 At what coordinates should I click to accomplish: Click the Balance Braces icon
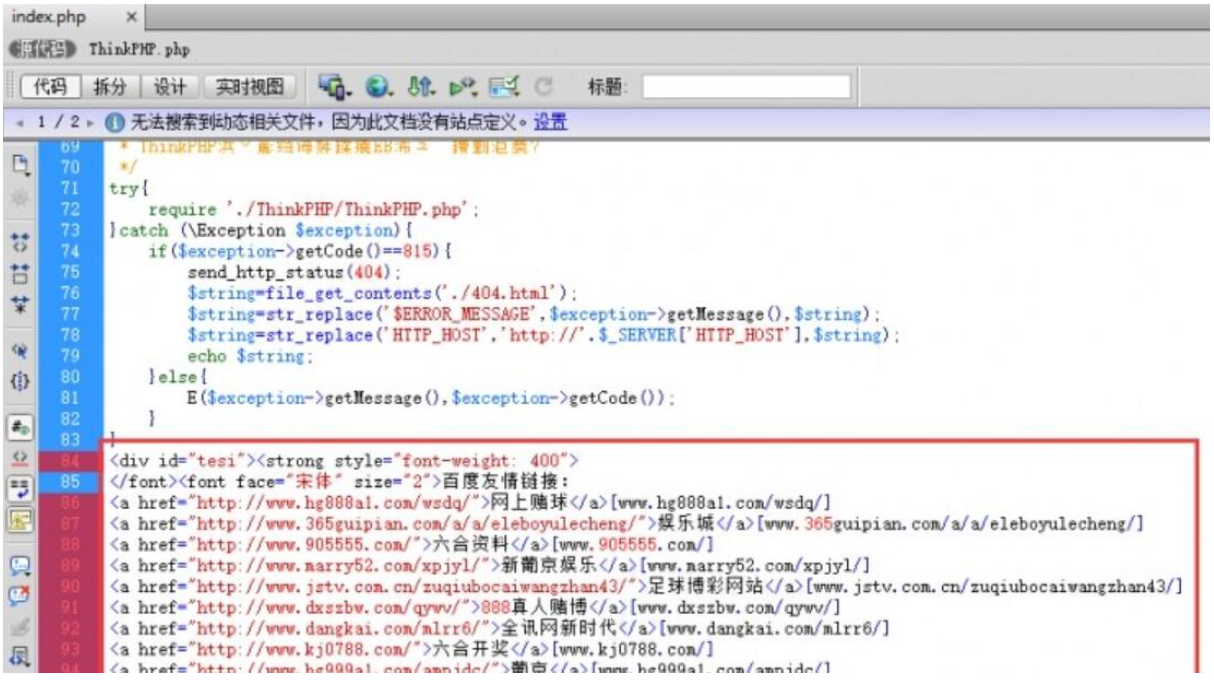pyautogui.click(x=18, y=379)
